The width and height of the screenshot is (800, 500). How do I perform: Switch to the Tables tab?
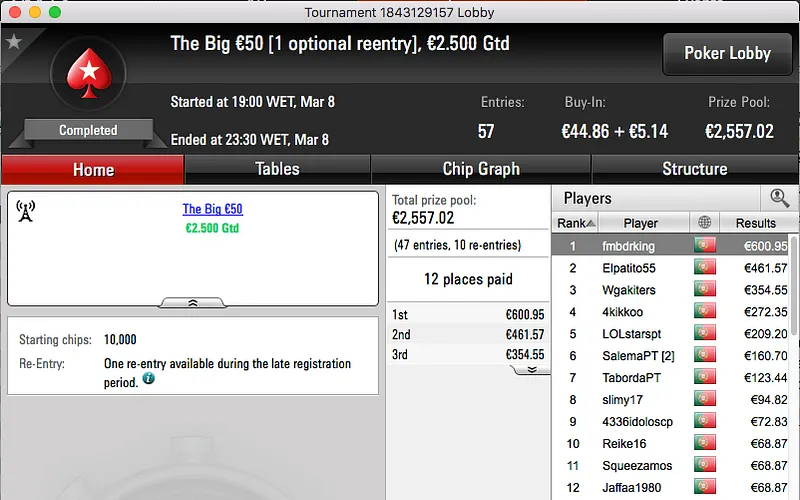tap(277, 169)
